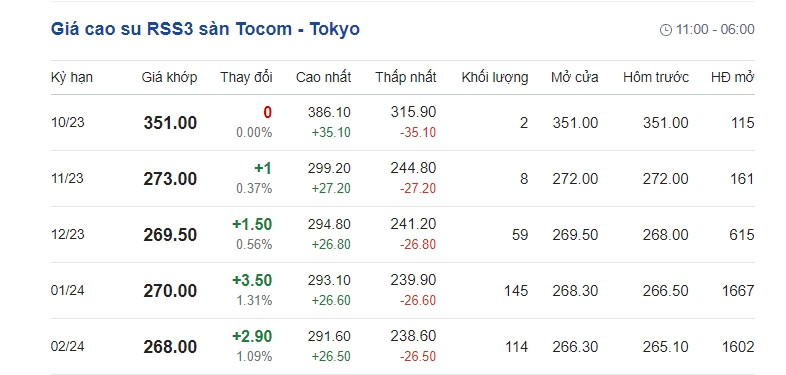Select the 1667 open interest value
This screenshot has width=786, height=375.
point(738,291)
